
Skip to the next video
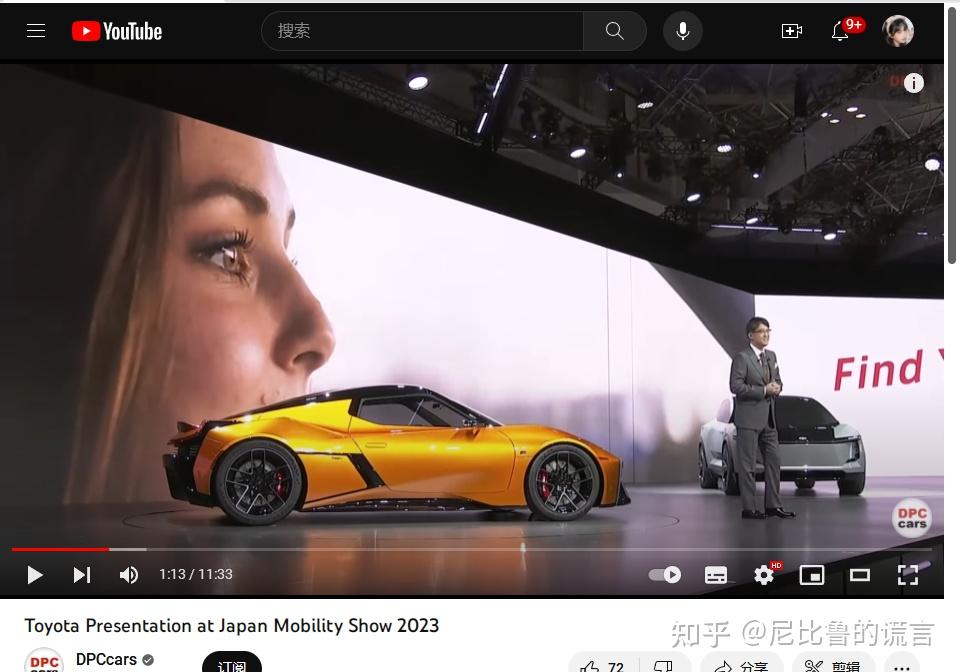tap(82, 575)
